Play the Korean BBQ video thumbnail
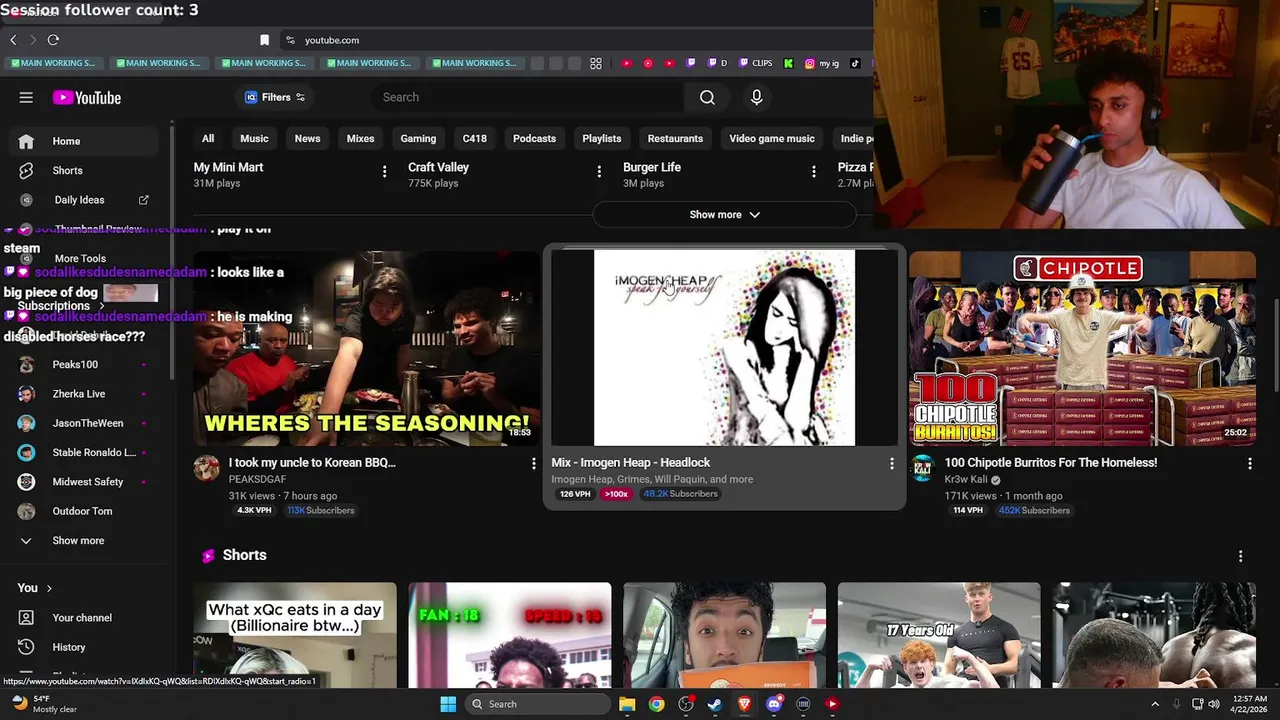 point(367,348)
